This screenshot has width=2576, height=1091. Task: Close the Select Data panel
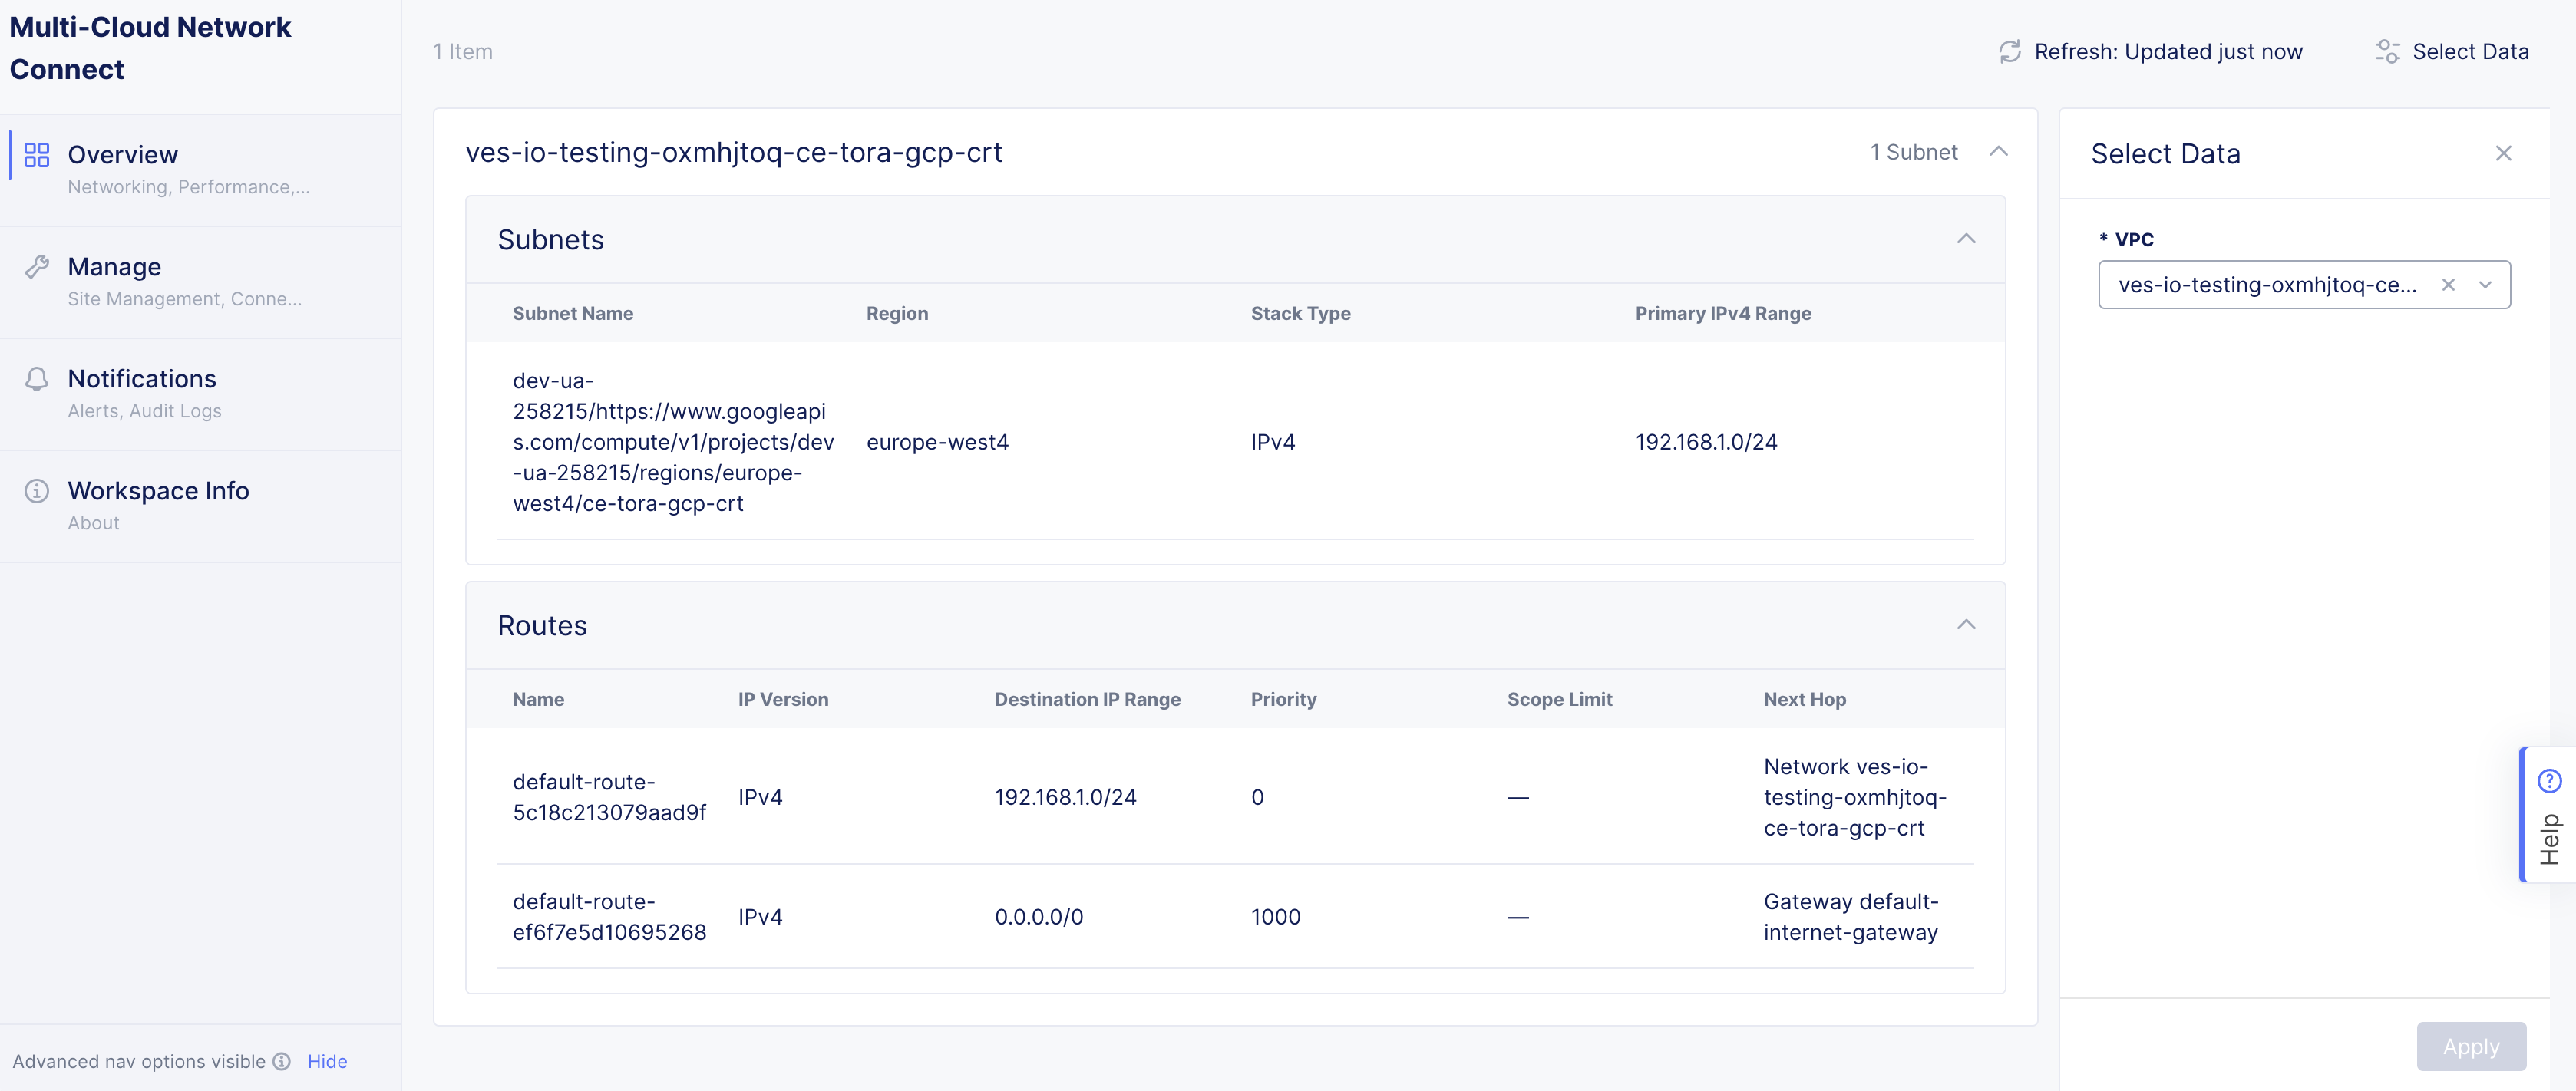tap(2504, 153)
